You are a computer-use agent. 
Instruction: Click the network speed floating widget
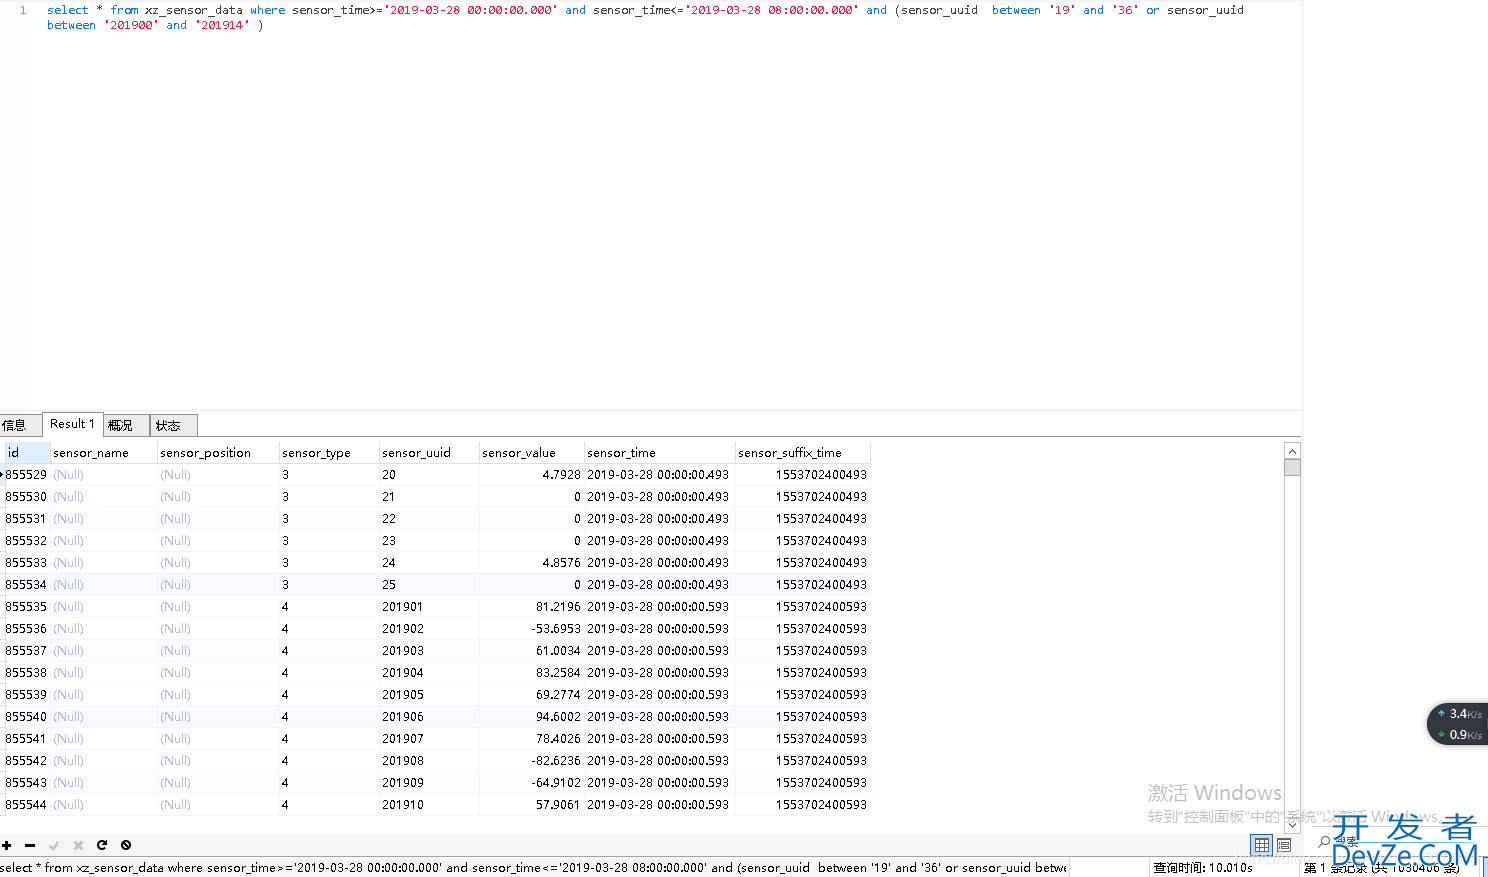(1458, 724)
